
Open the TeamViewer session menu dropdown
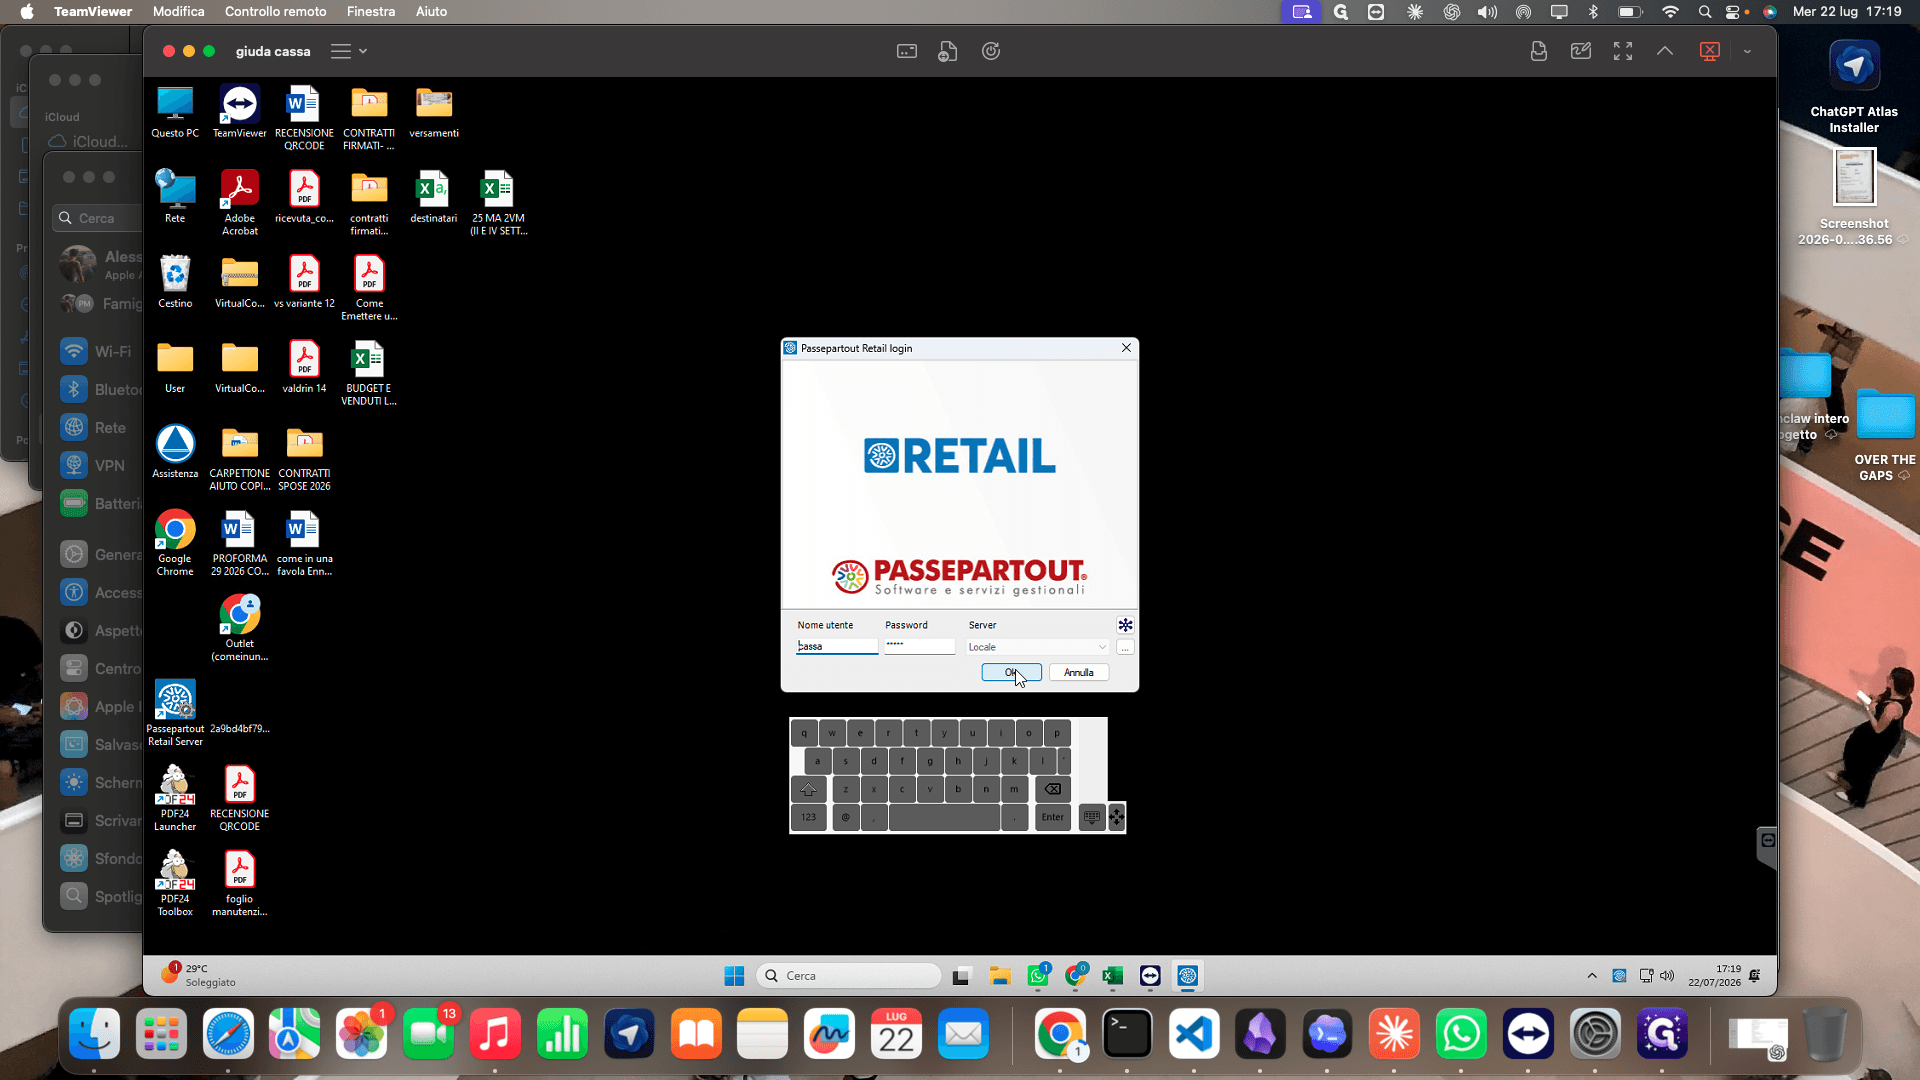(x=349, y=51)
